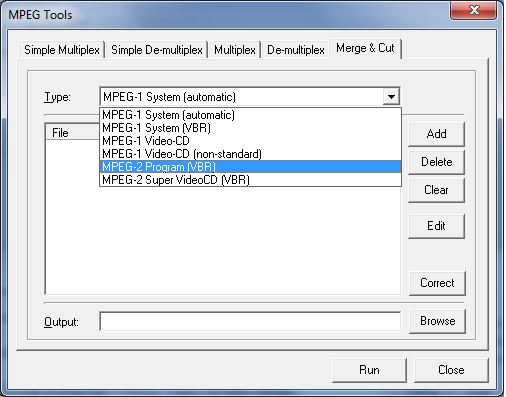
Task: Click the Type combo box field
Action: [x=250, y=97]
